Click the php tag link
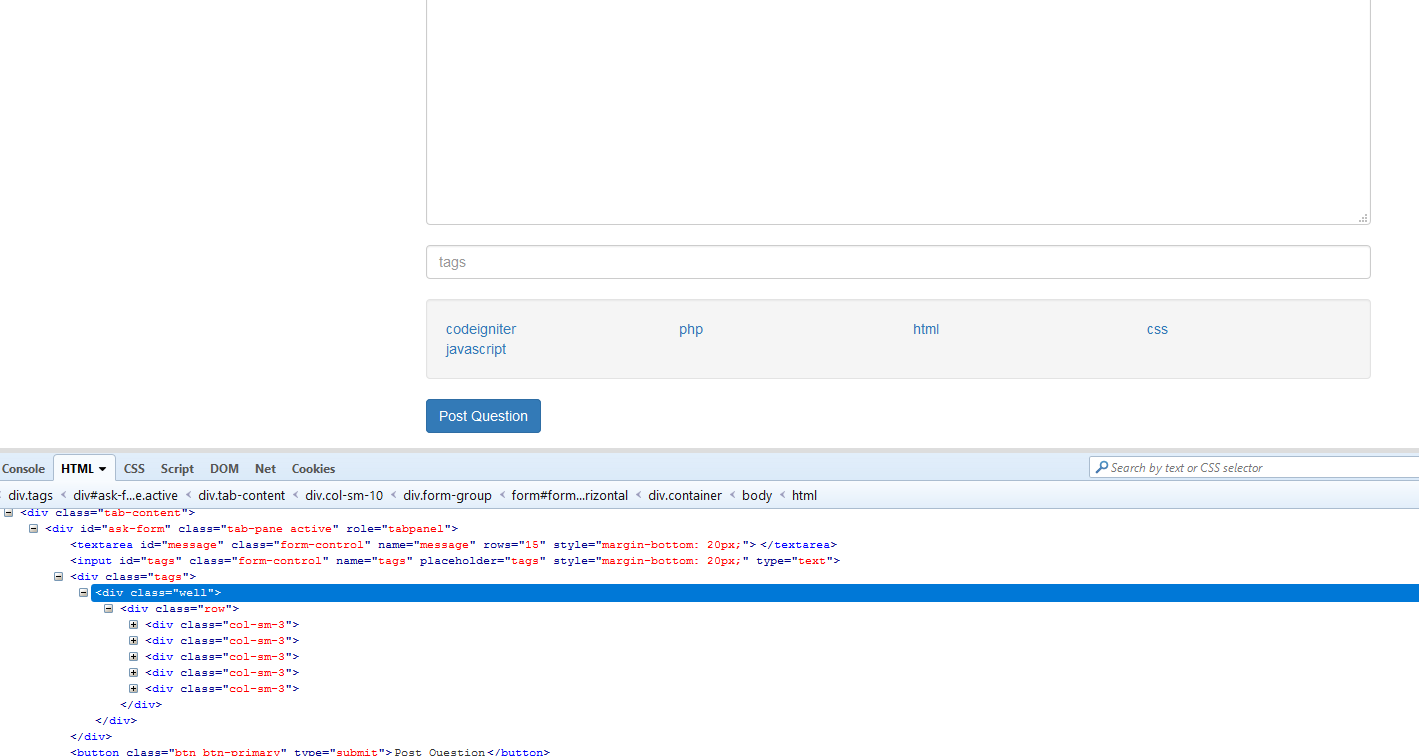Screen dimensions: 1419x756 (691, 329)
